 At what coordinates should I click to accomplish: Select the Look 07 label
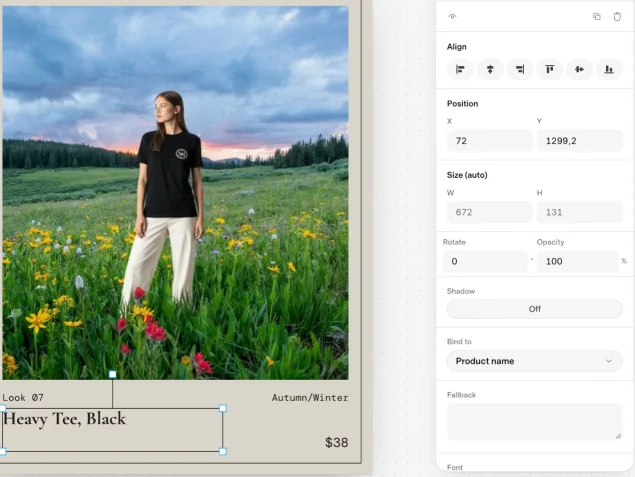pyautogui.click(x=23, y=398)
